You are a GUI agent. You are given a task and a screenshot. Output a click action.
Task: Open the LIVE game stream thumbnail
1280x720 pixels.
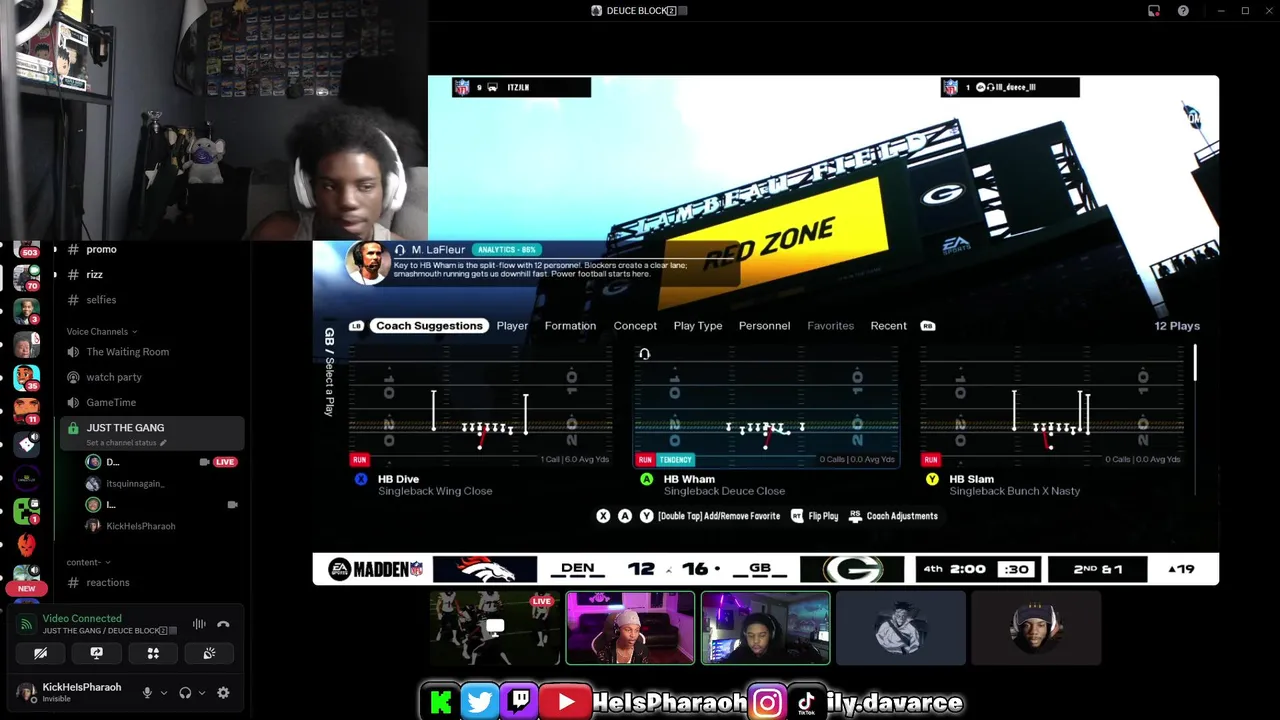coord(495,628)
